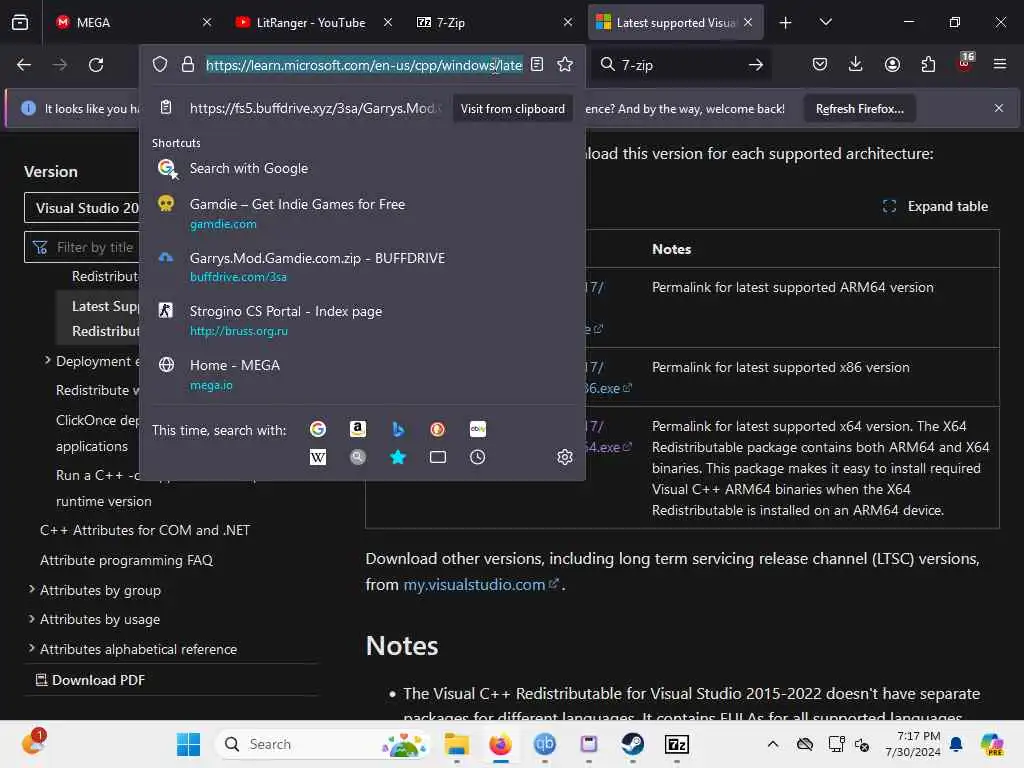The image size is (1024, 768).
Task: Open the Firefox hamburger application menu
Action: tap(999, 64)
